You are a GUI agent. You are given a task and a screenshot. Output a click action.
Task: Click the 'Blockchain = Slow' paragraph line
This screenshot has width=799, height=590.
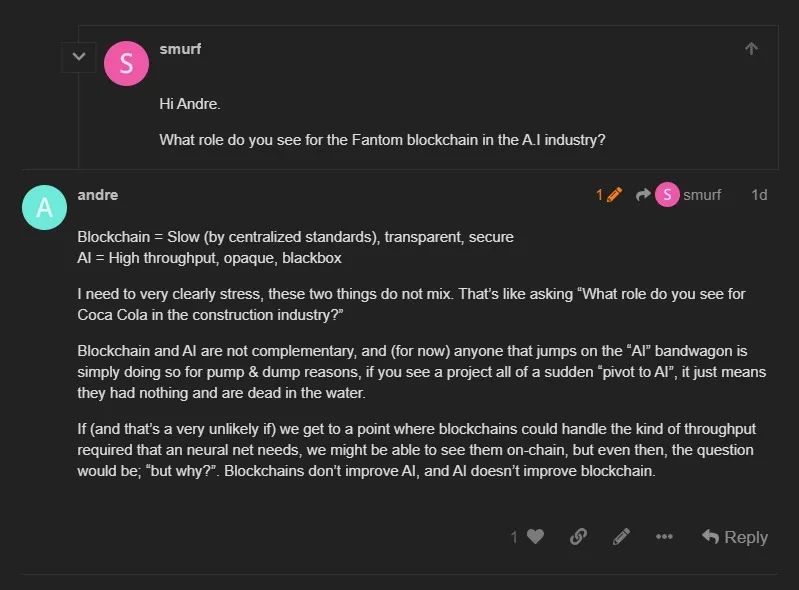tap(296, 237)
